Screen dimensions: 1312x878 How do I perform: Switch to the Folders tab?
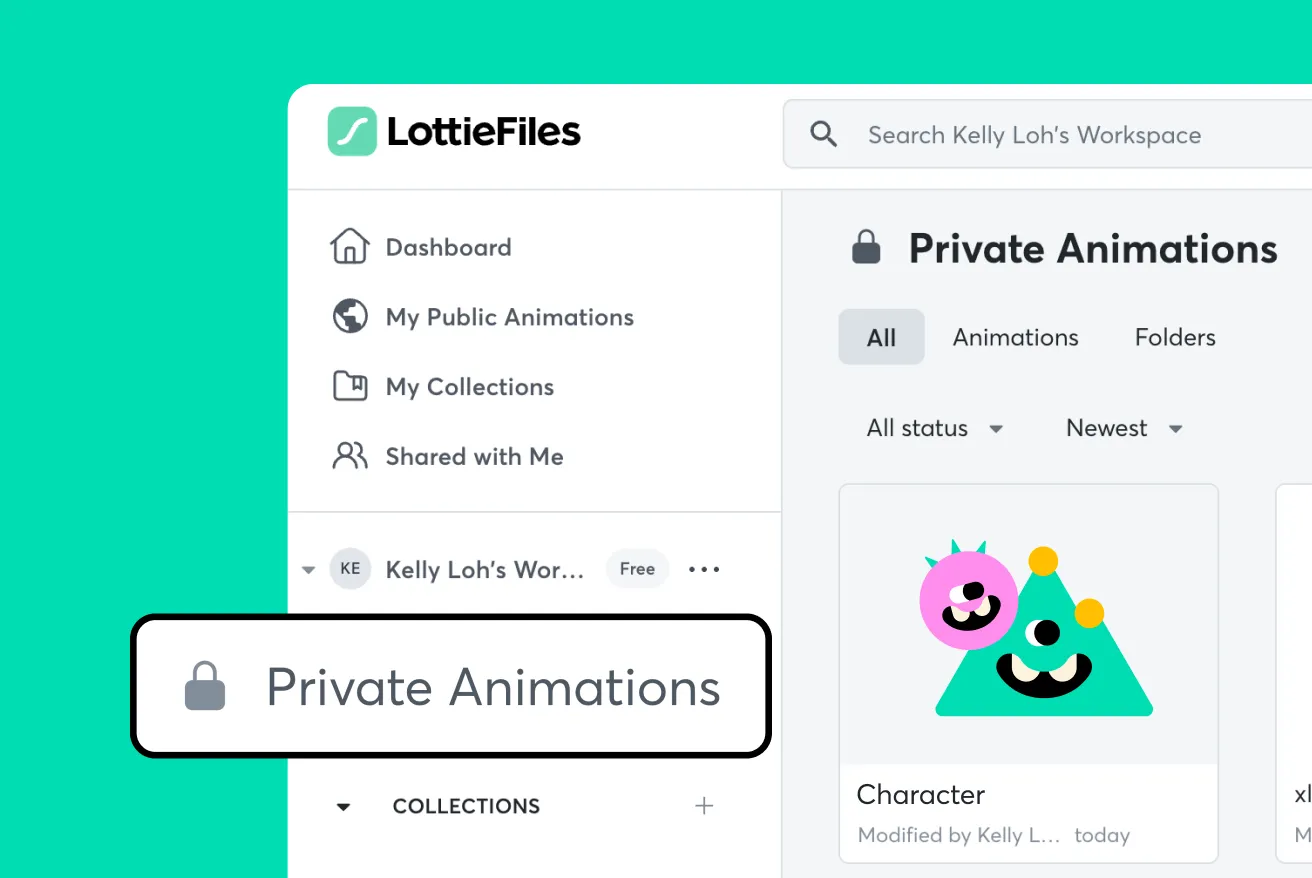tap(1175, 337)
